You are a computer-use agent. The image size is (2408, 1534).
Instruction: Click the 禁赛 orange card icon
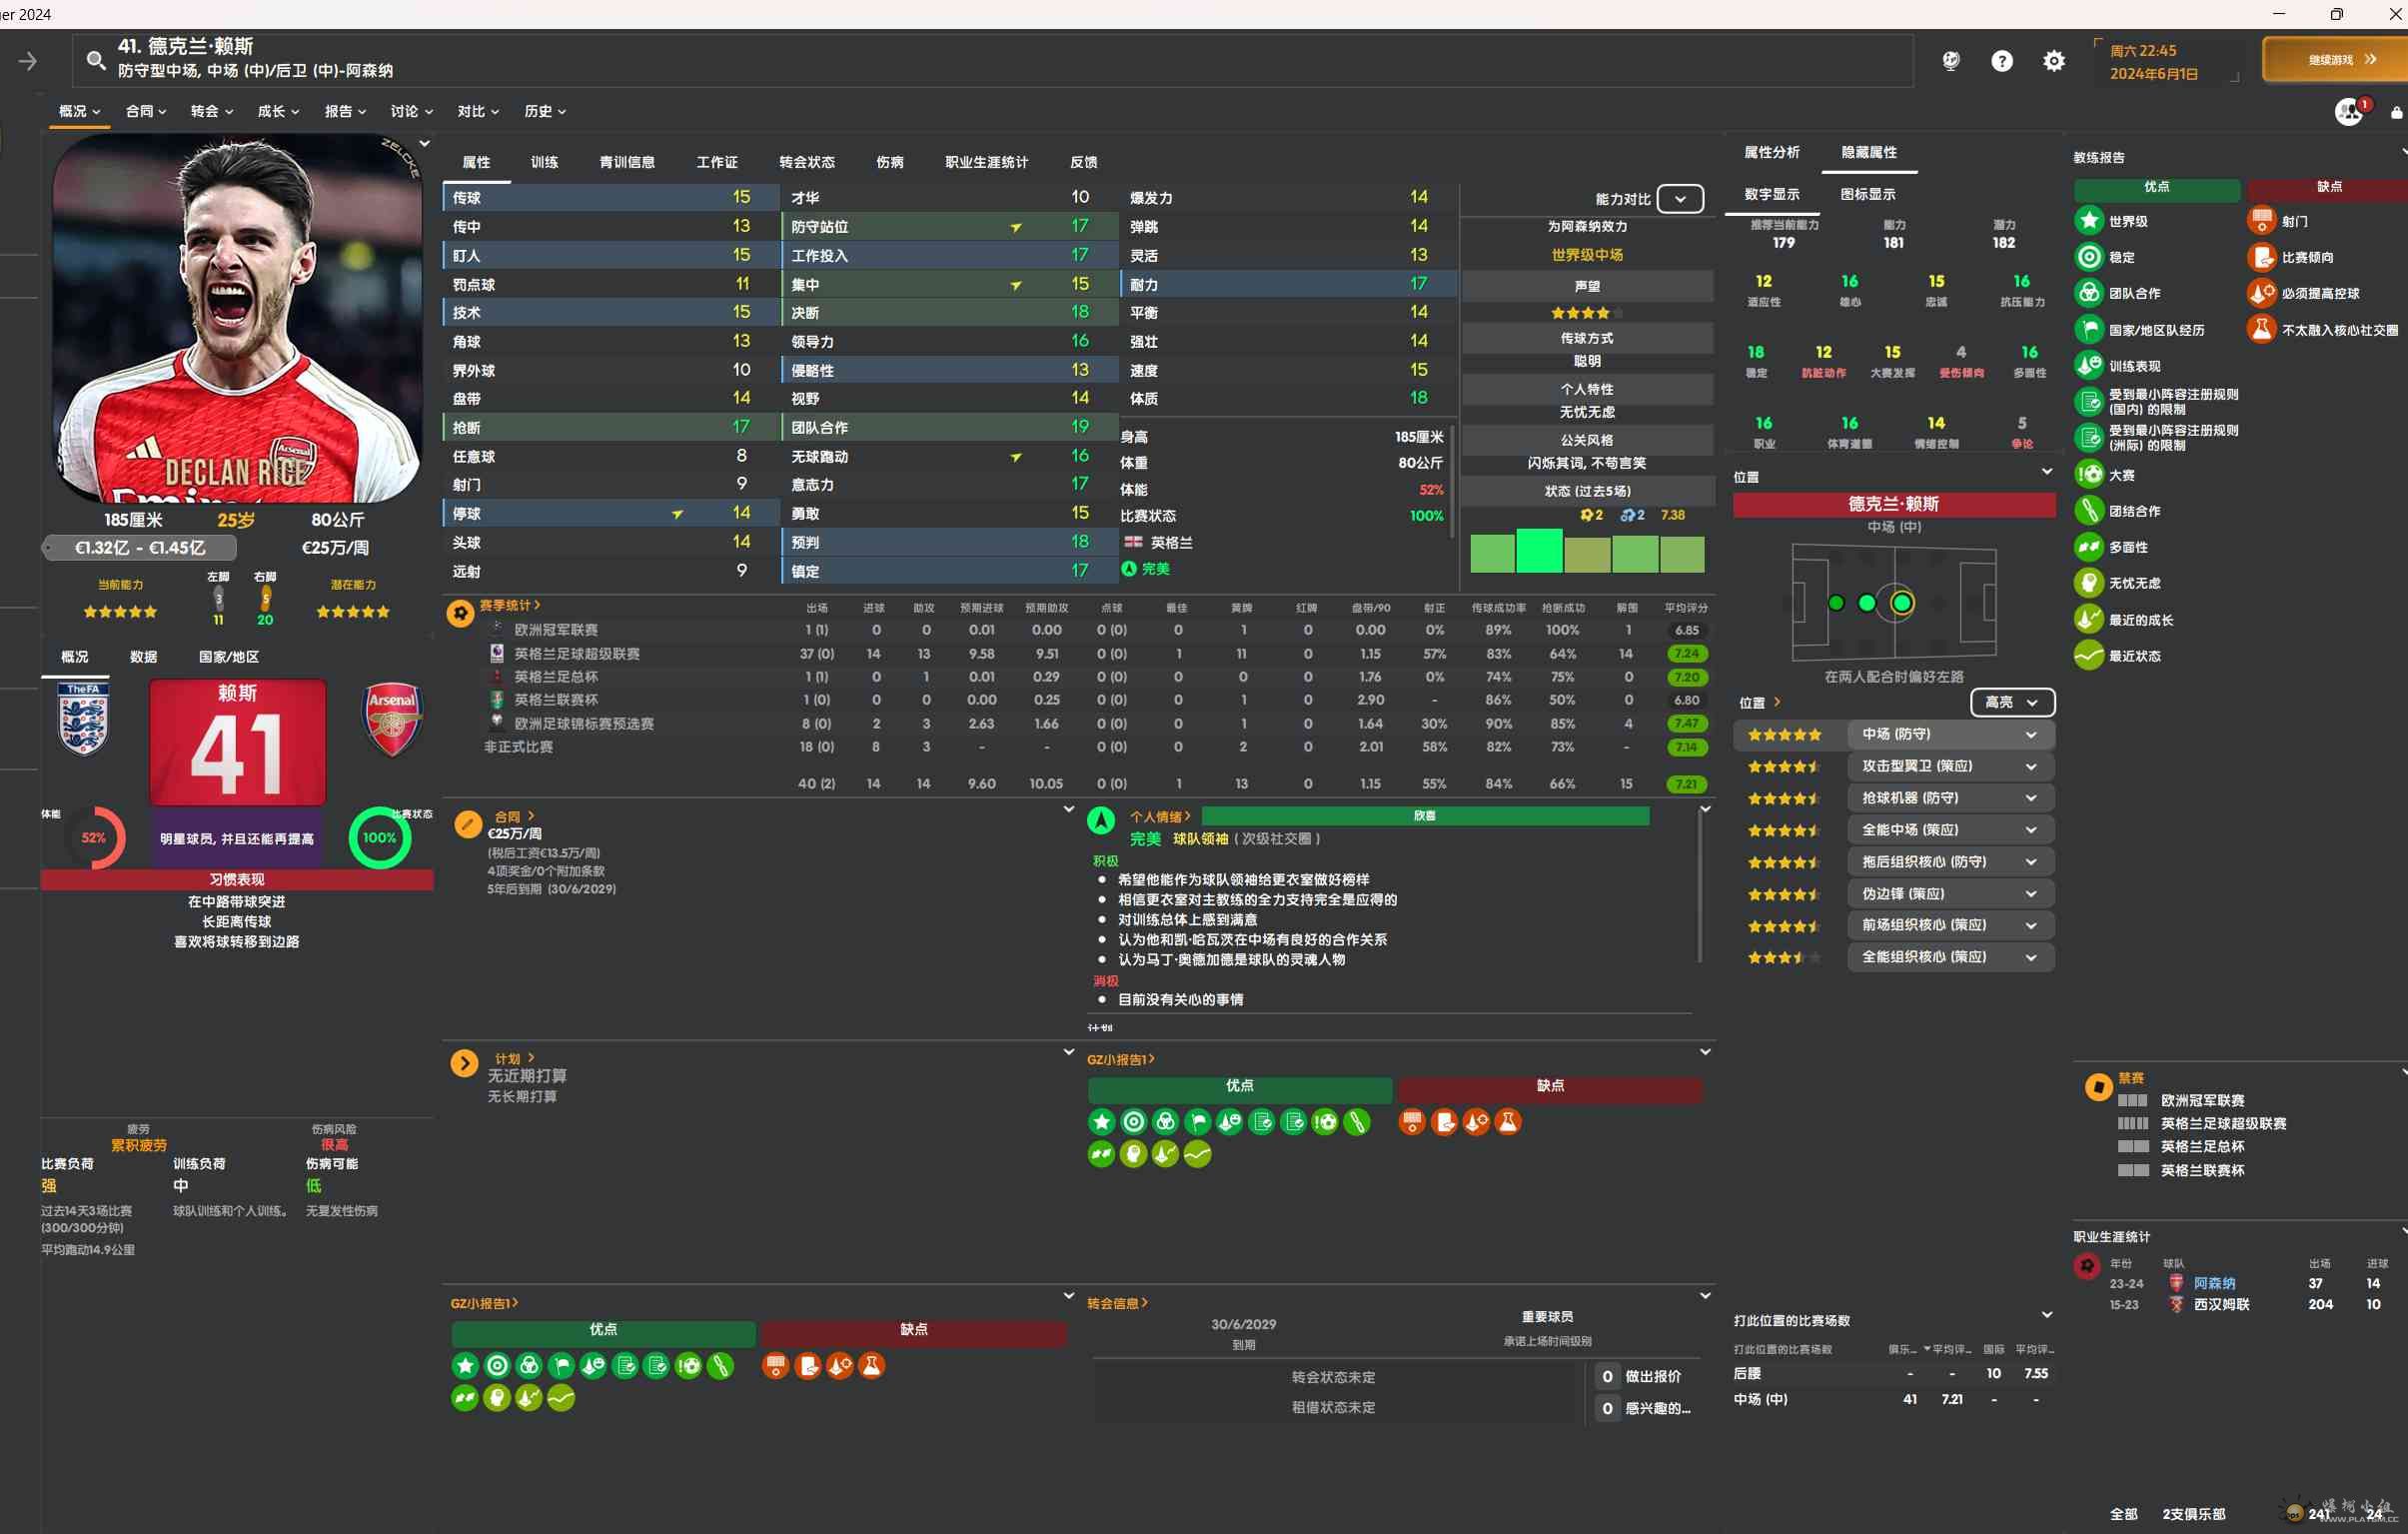pos(2098,1086)
